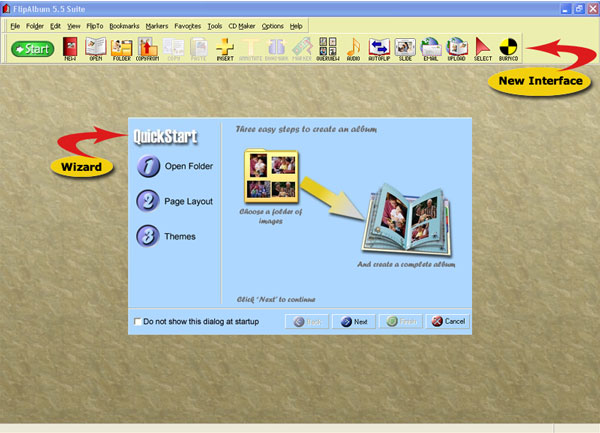This screenshot has width=600, height=433.
Task: Click the AUDIO music note icon
Action: [353, 49]
